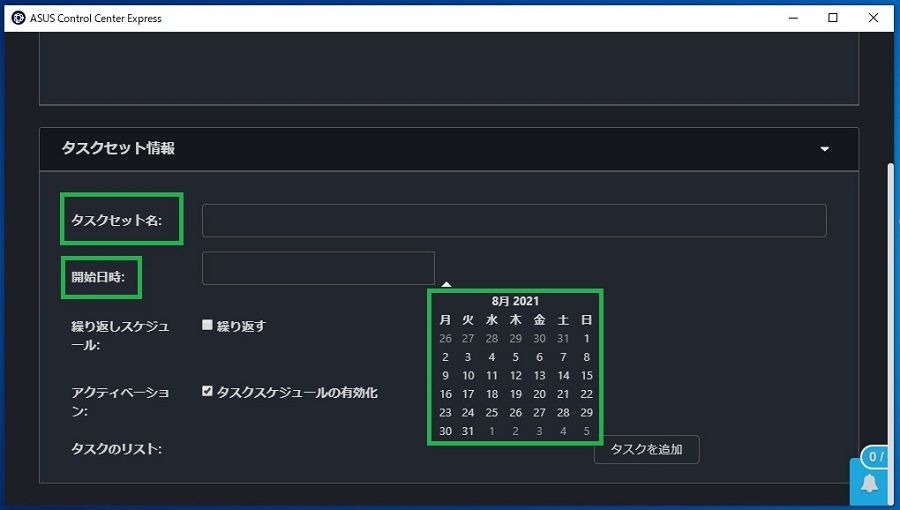Pick August 28 in the last full week
This screenshot has height=510, width=900.
tap(564, 412)
